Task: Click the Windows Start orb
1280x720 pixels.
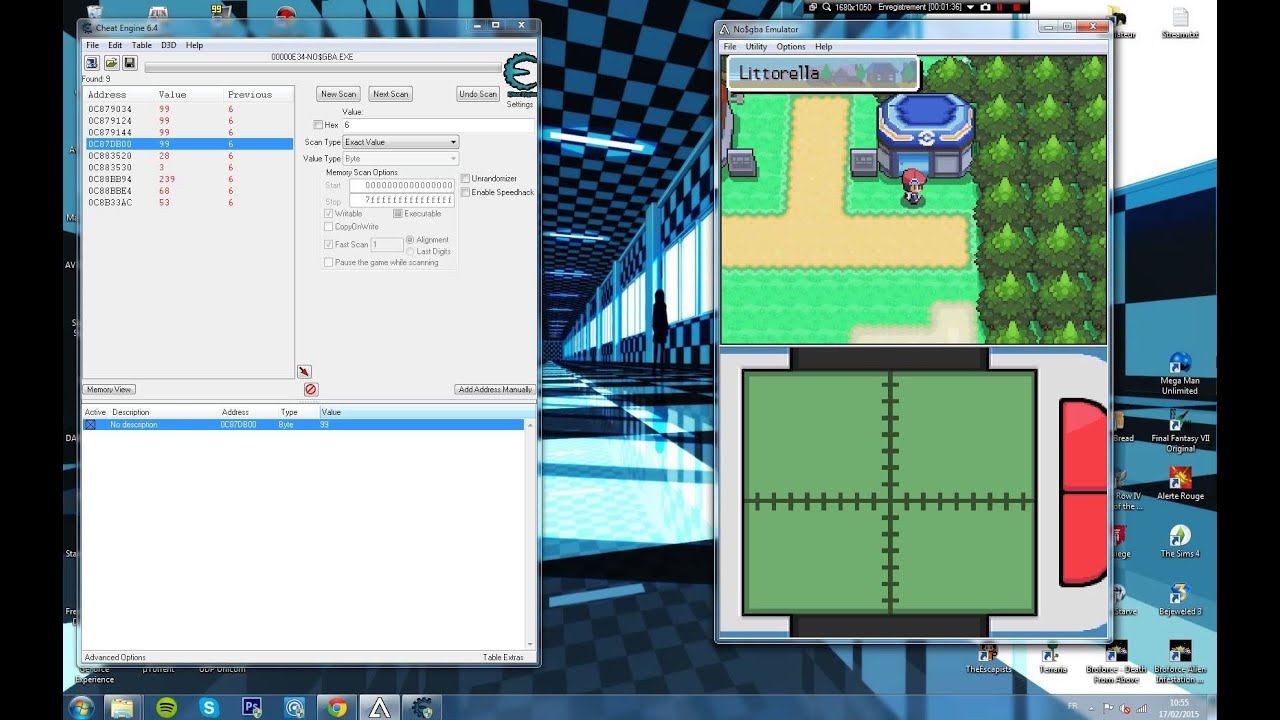Action: tap(81, 707)
